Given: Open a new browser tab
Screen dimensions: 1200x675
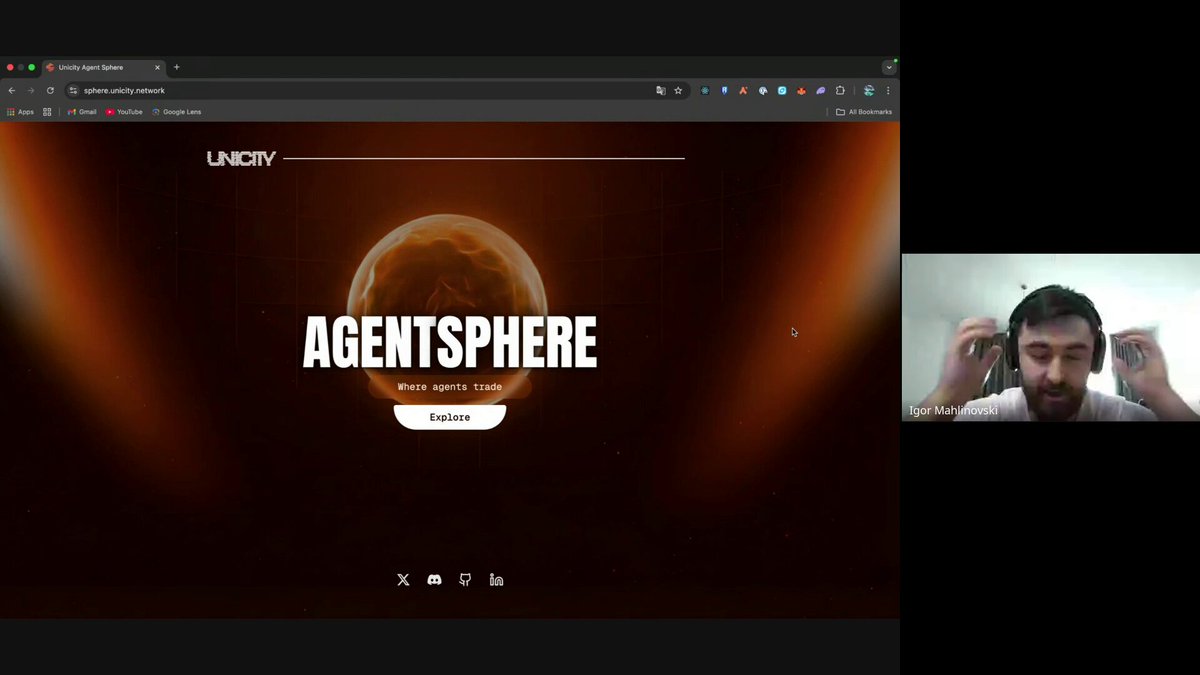Looking at the screenshot, I should click(177, 67).
